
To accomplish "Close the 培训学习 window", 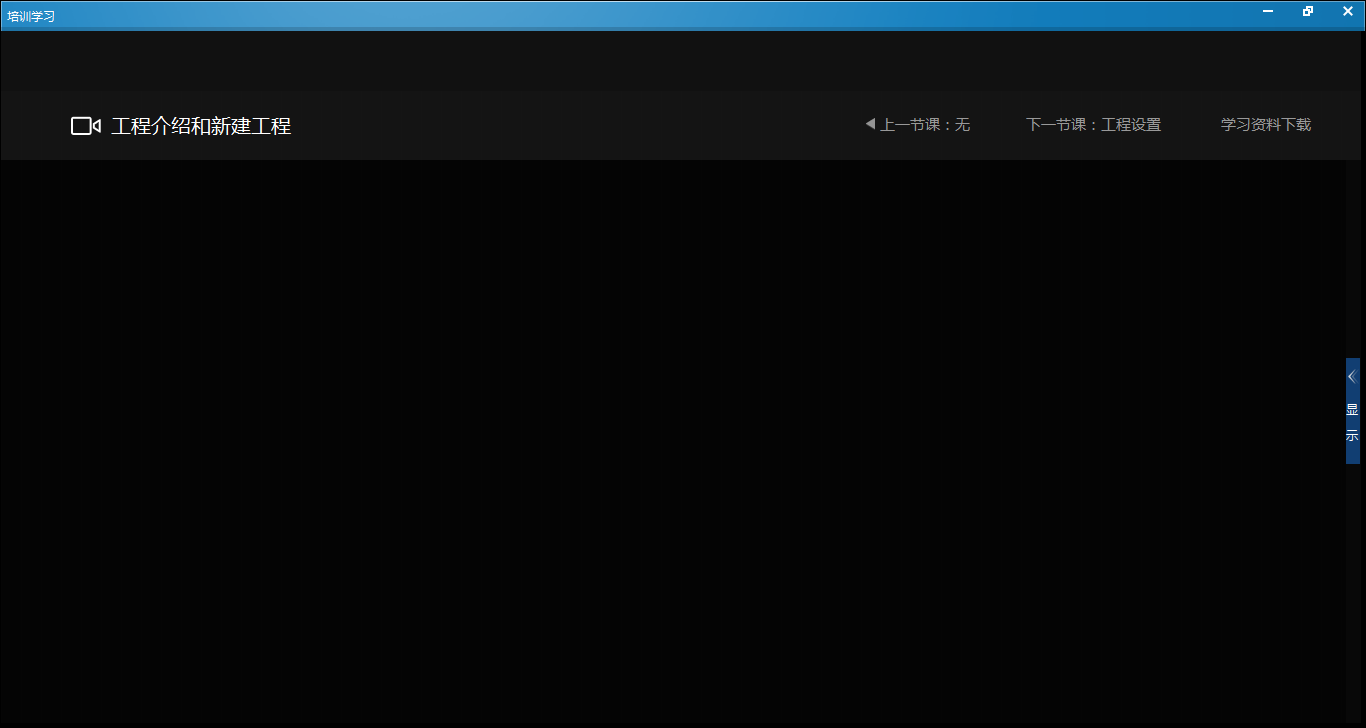I will pos(1347,11).
